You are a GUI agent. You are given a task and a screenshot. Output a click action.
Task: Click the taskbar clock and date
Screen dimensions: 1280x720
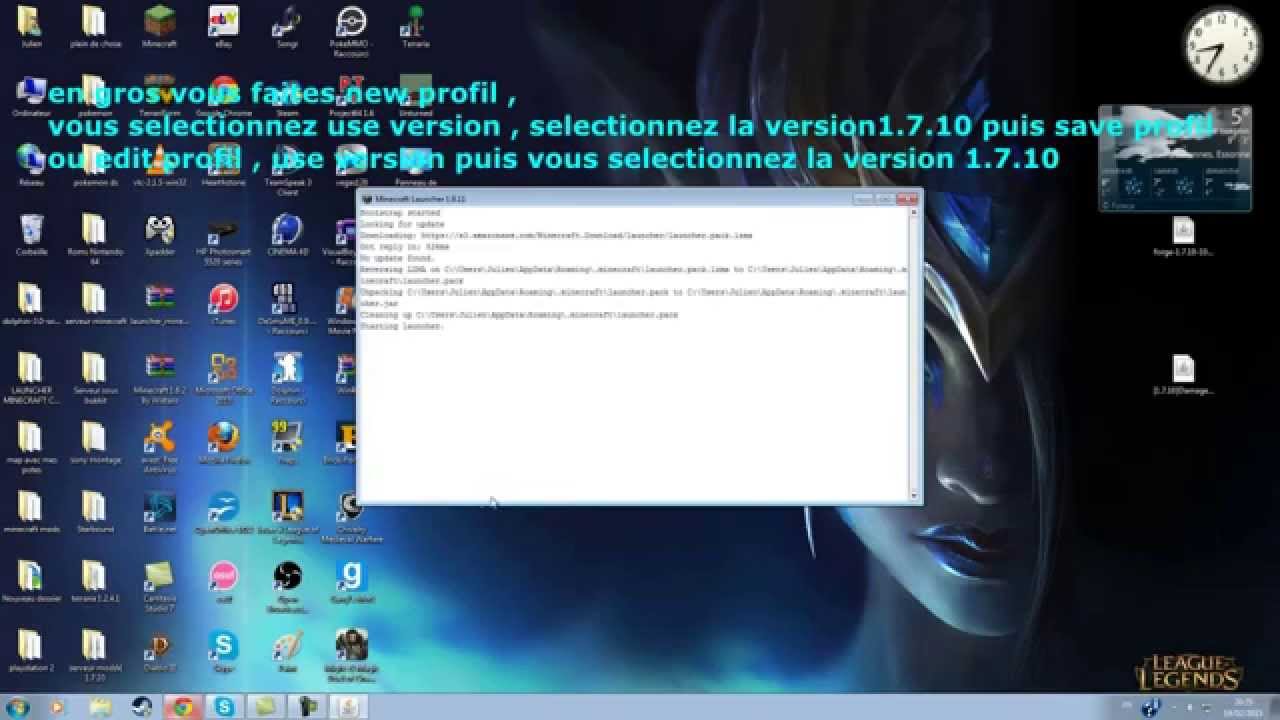(x=1244, y=706)
